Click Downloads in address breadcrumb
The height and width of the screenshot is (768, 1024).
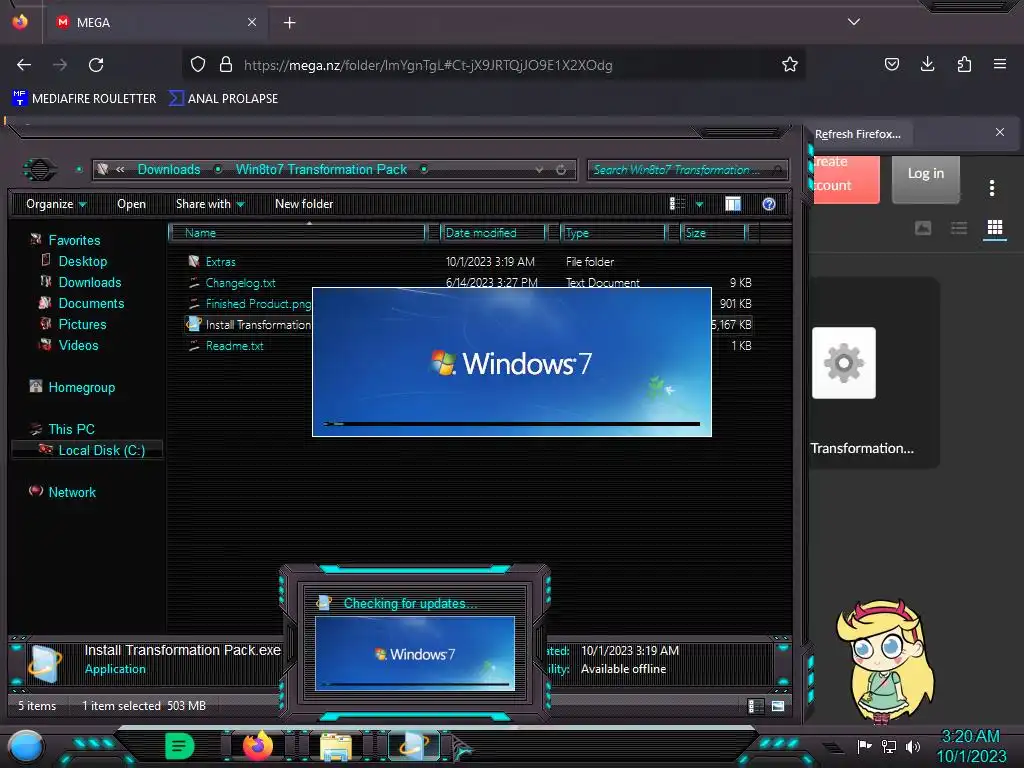pyautogui.click(x=168, y=169)
